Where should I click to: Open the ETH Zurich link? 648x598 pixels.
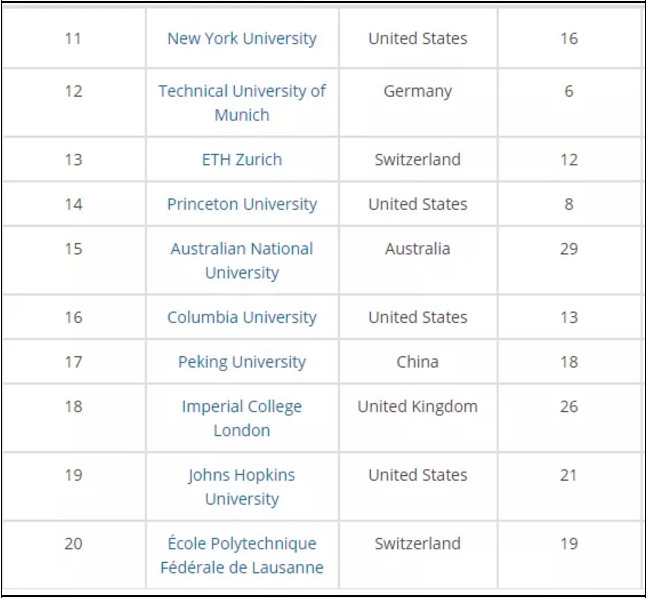[x=242, y=160]
